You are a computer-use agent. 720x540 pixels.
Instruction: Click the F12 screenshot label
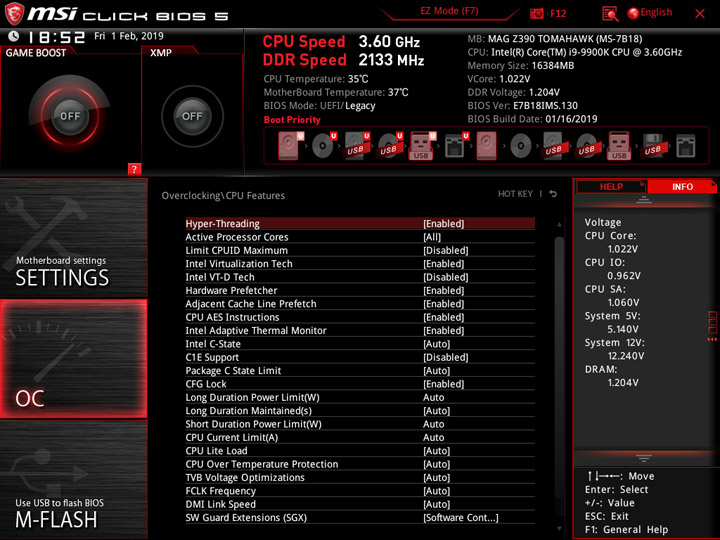tap(558, 13)
